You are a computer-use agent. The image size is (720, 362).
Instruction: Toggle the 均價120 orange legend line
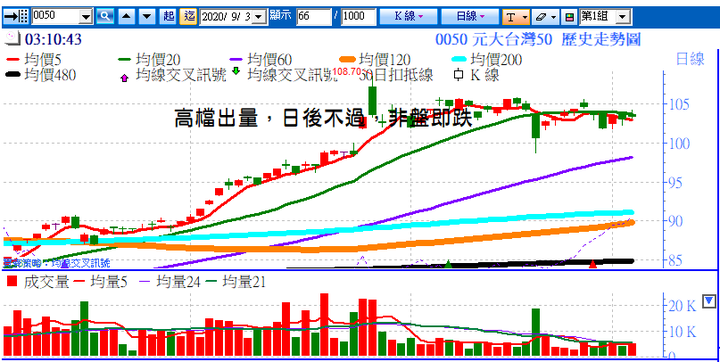(376, 59)
